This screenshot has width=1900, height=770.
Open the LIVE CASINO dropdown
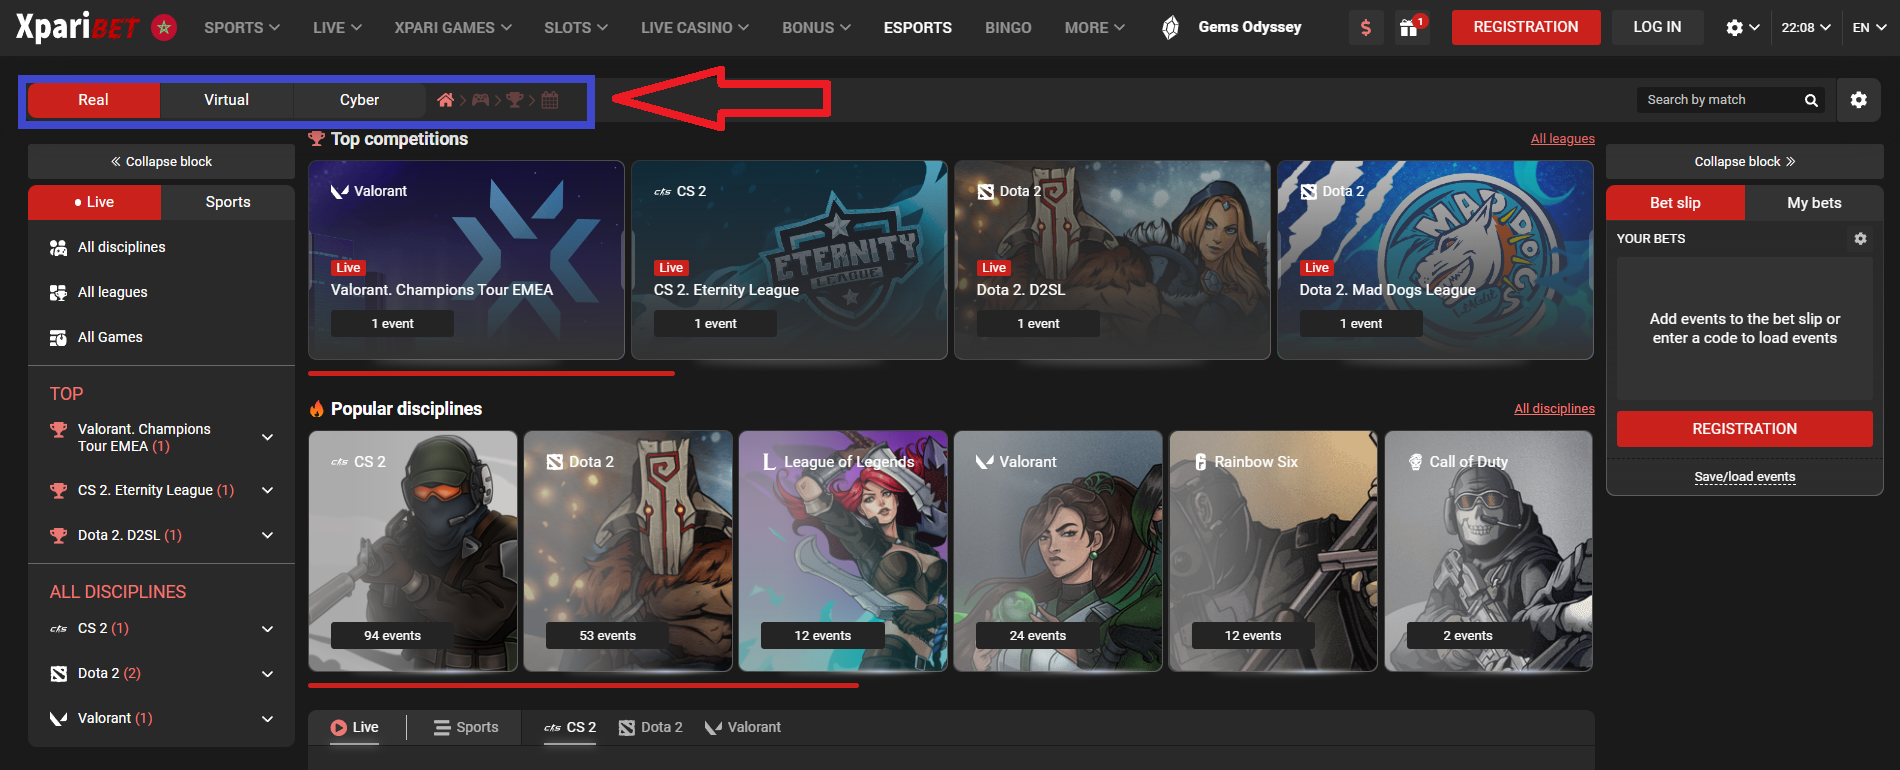point(695,28)
